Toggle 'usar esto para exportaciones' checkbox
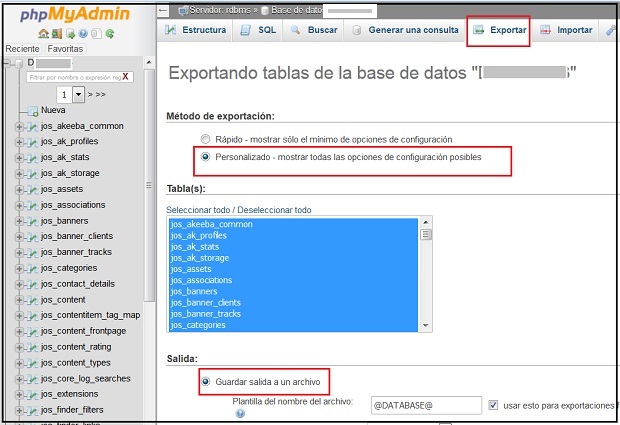The width and height of the screenshot is (620, 425). tap(493, 405)
